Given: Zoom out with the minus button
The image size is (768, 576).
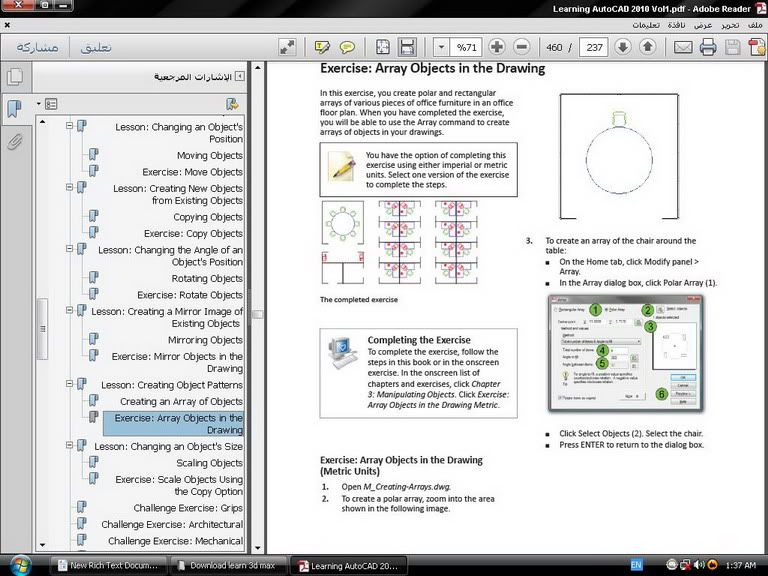Looking at the screenshot, I should [522, 47].
